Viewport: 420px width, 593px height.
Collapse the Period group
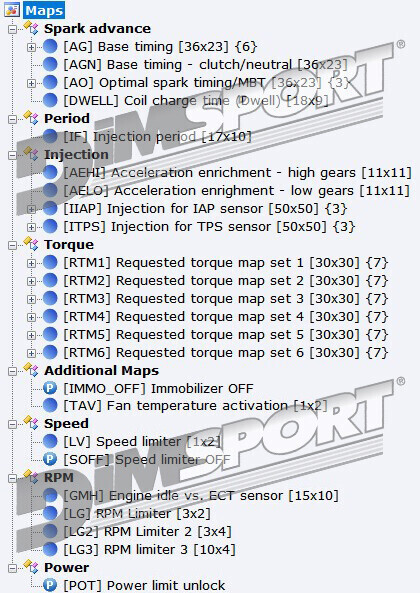tap(12, 120)
